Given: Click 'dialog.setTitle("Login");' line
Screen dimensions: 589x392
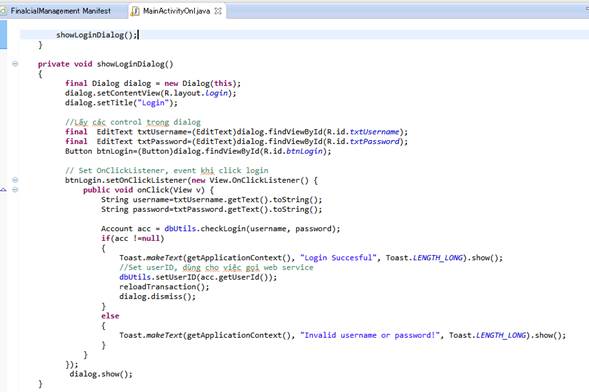Looking at the screenshot, I should tap(121, 103).
